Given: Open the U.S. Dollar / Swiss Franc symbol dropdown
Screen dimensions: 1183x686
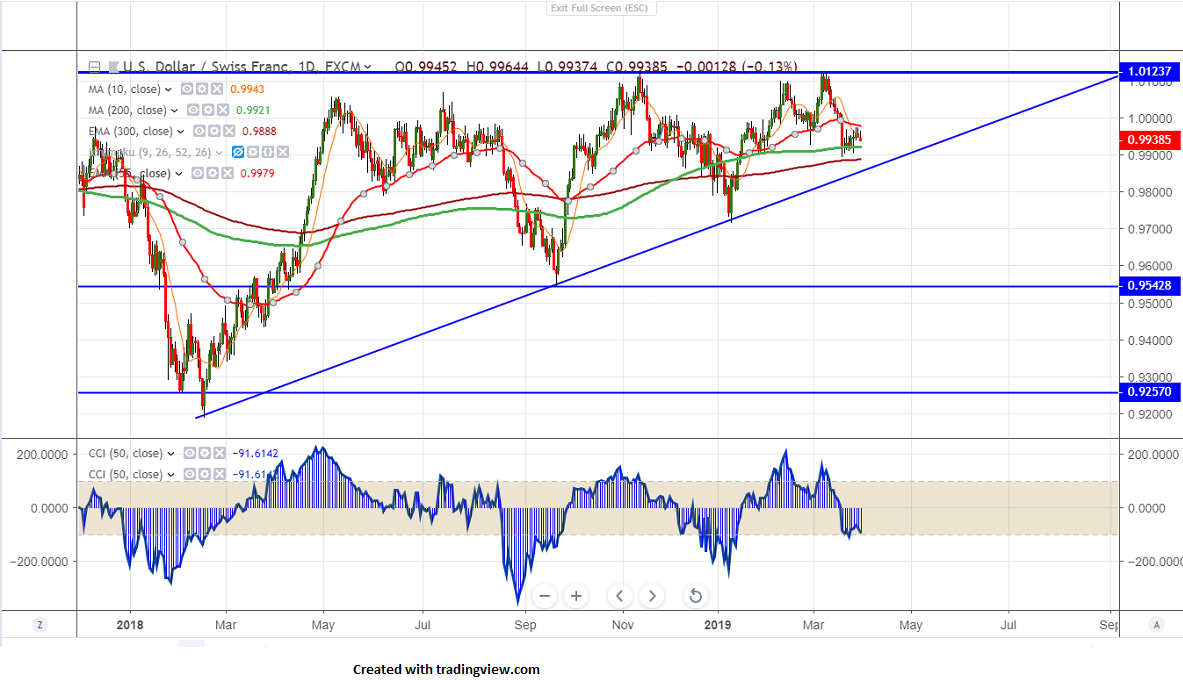Looking at the screenshot, I should pyautogui.click(x=368, y=67).
